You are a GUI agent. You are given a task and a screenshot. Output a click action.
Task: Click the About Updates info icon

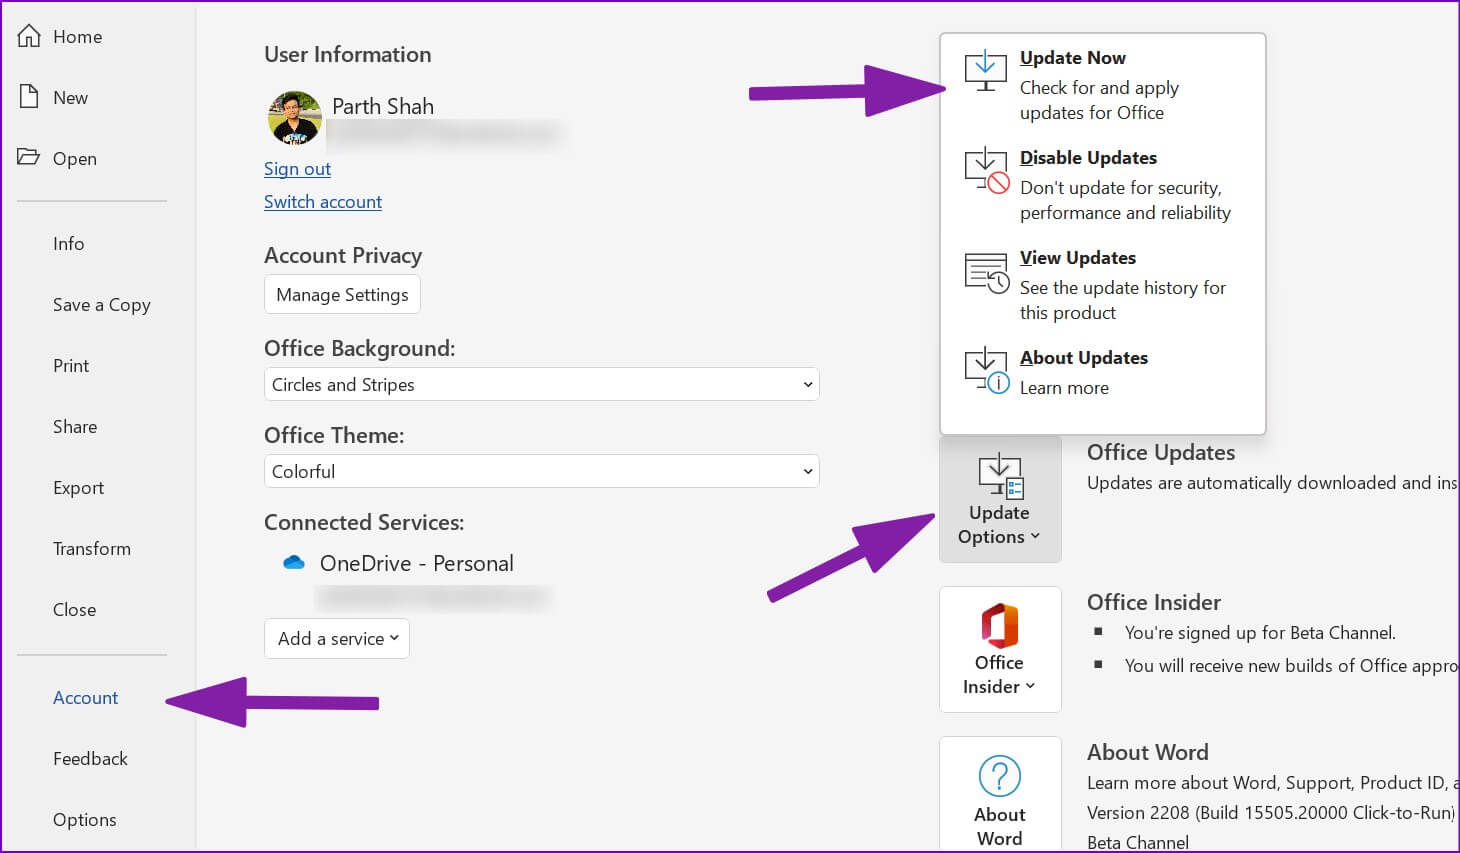(986, 370)
